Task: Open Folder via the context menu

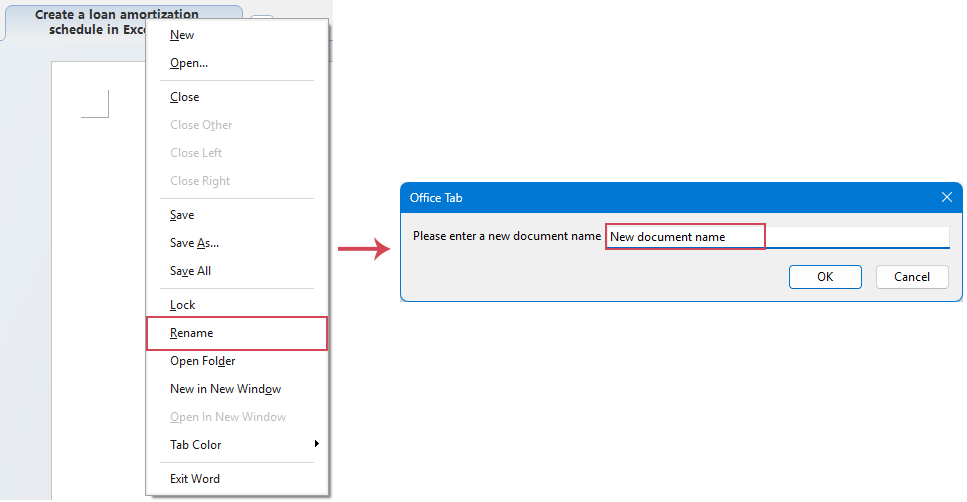Action: (202, 361)
